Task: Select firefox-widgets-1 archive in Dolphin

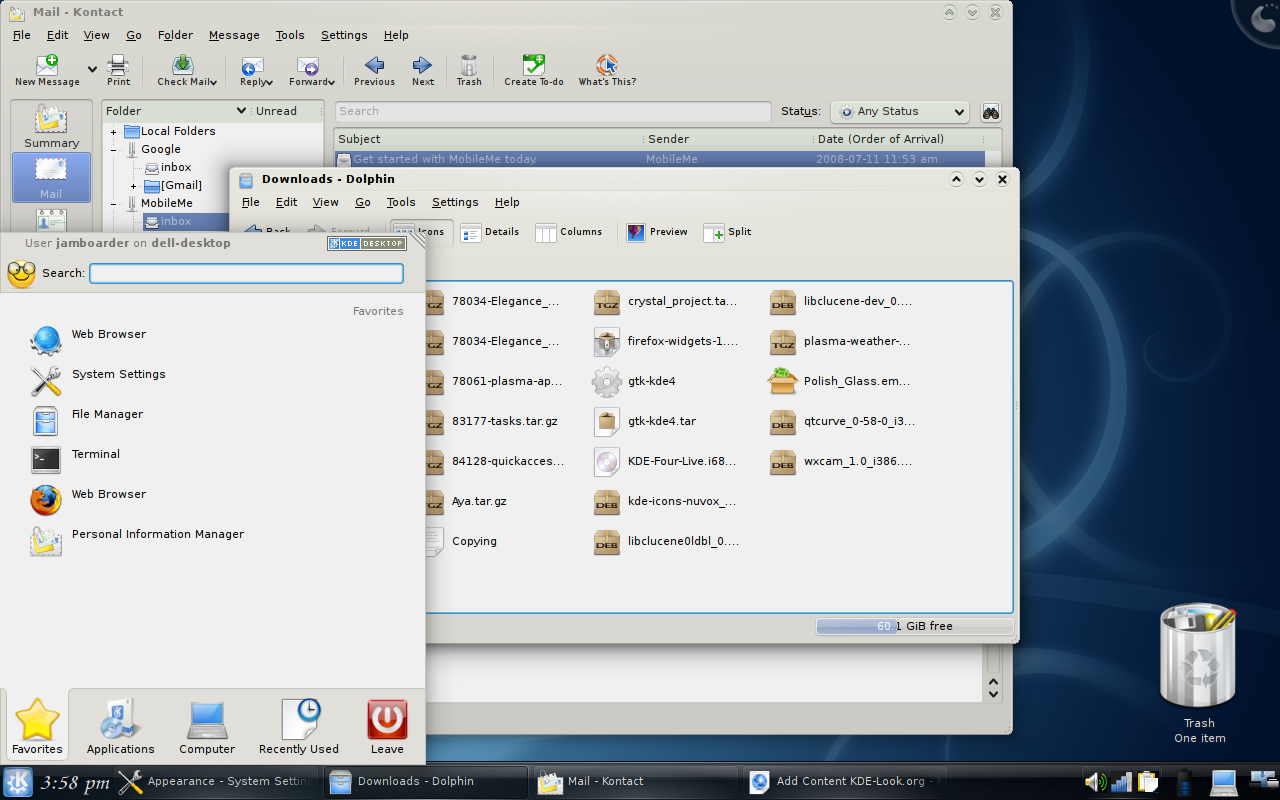Action: click(665, 341)
